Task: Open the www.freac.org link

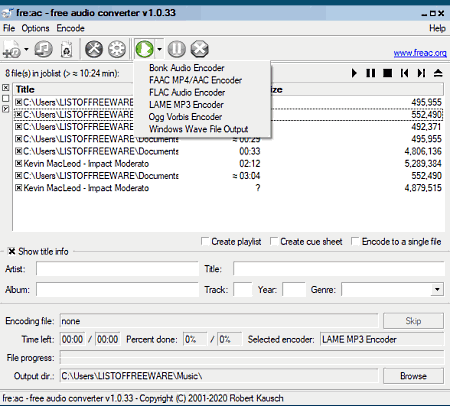Action: [x=420, y=53]
